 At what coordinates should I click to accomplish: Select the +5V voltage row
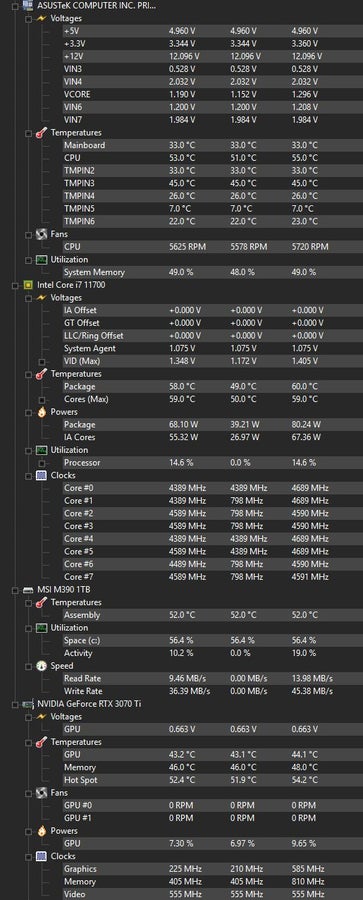pyautogui.click(x=213, y=31)
